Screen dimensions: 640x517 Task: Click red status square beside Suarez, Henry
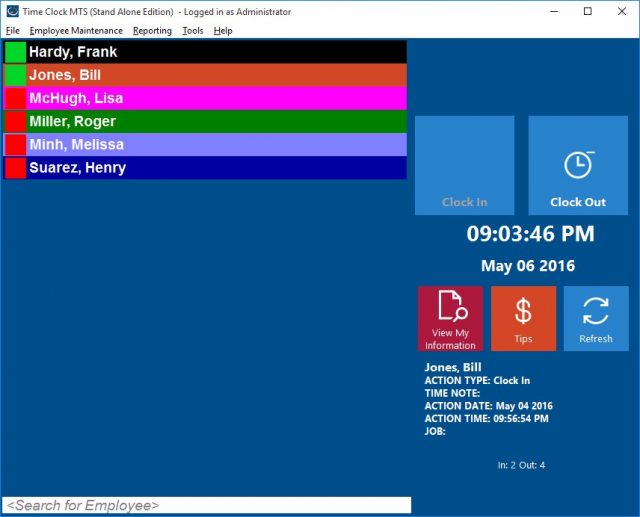[x=16, y=168]
